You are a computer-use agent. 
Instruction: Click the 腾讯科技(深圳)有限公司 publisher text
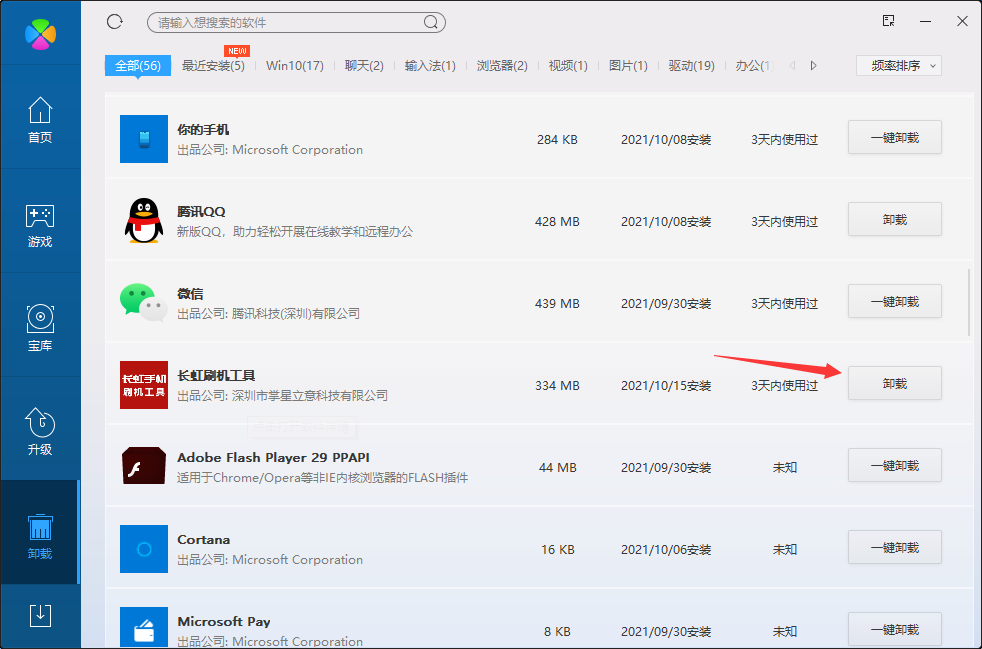(296, 314)
